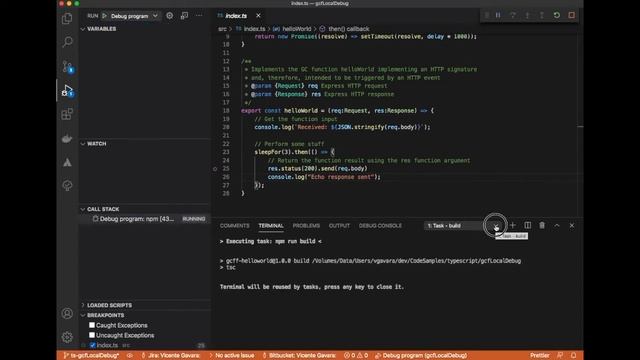Close the index.ts editor tab

tap(258, 16)
